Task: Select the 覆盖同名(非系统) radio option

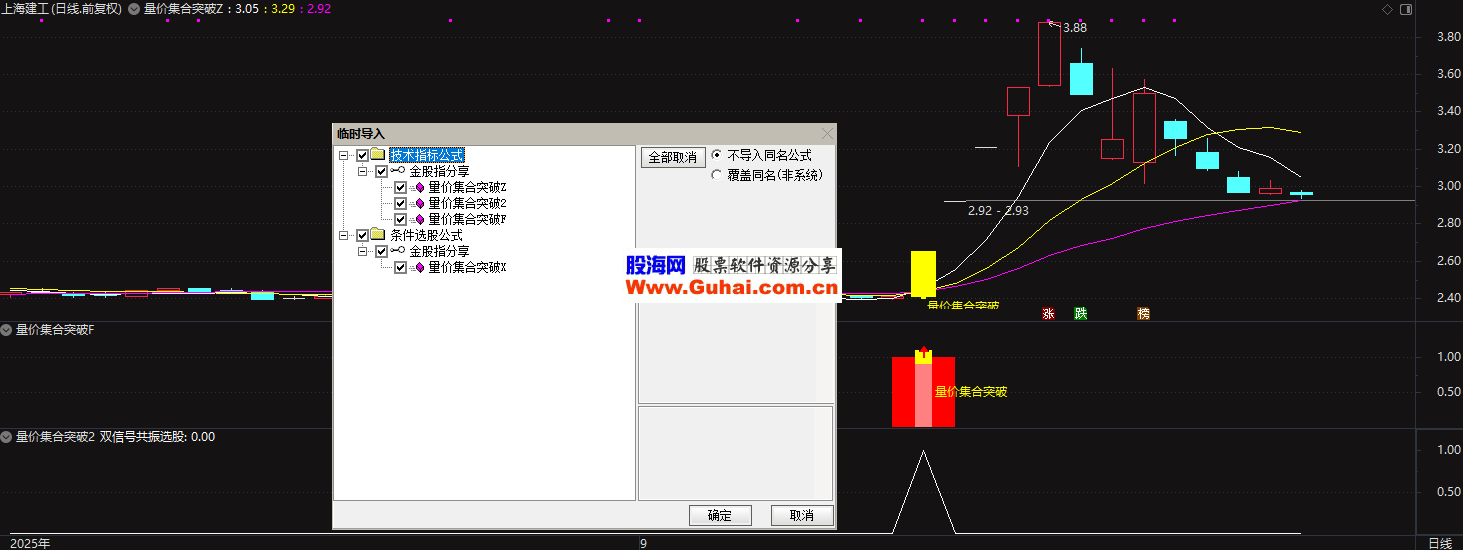Action: click(x=716, y=175)
